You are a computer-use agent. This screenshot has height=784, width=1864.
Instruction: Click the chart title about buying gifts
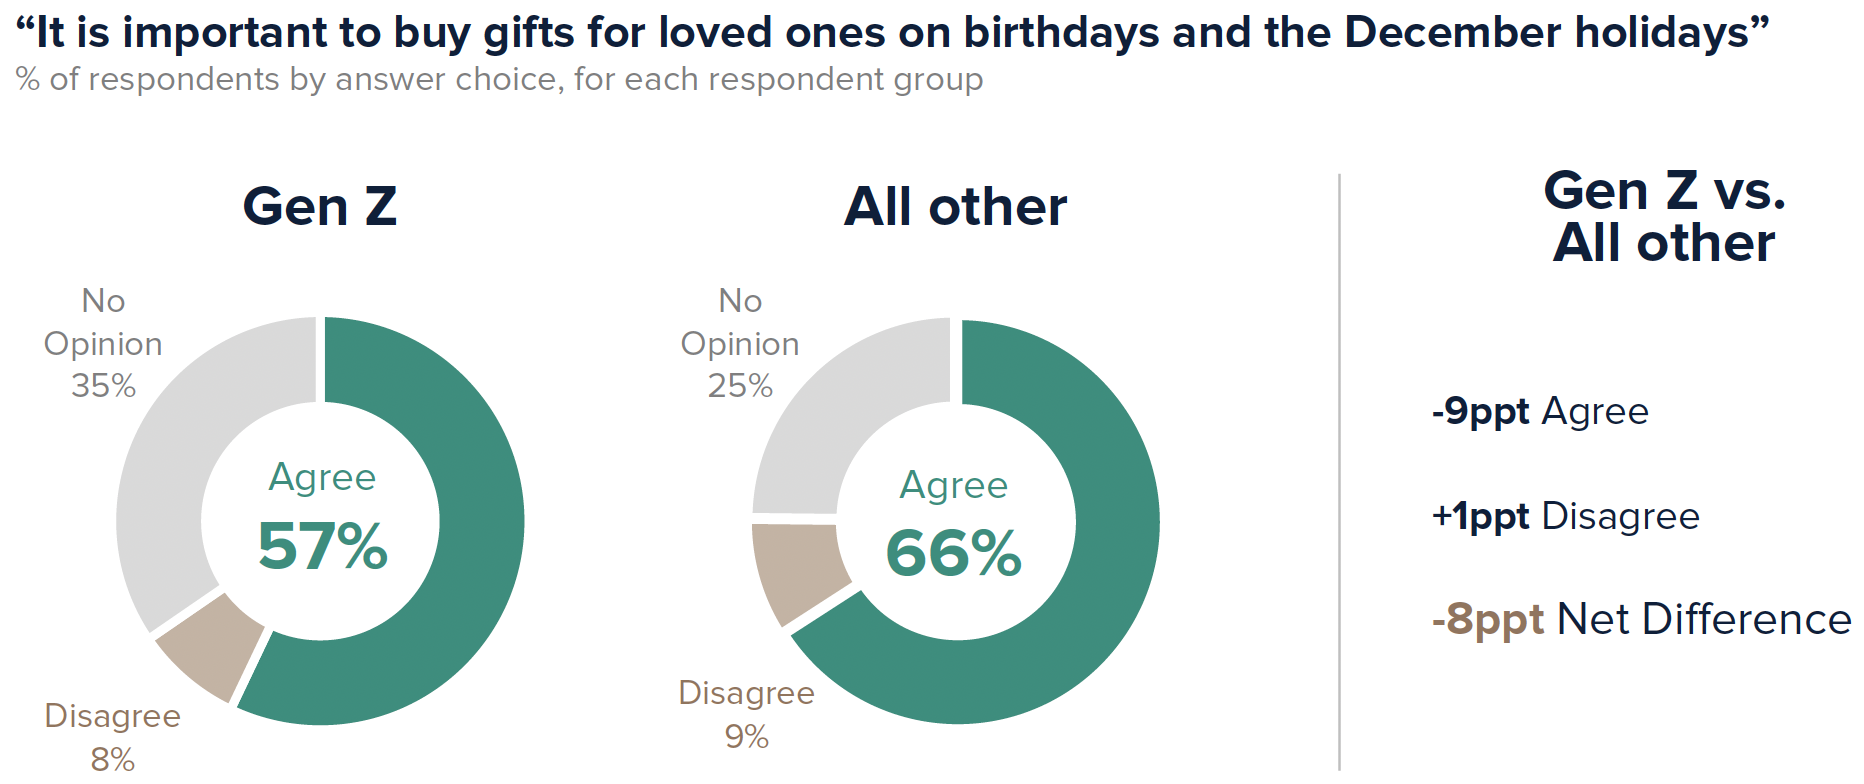(892, 32)
